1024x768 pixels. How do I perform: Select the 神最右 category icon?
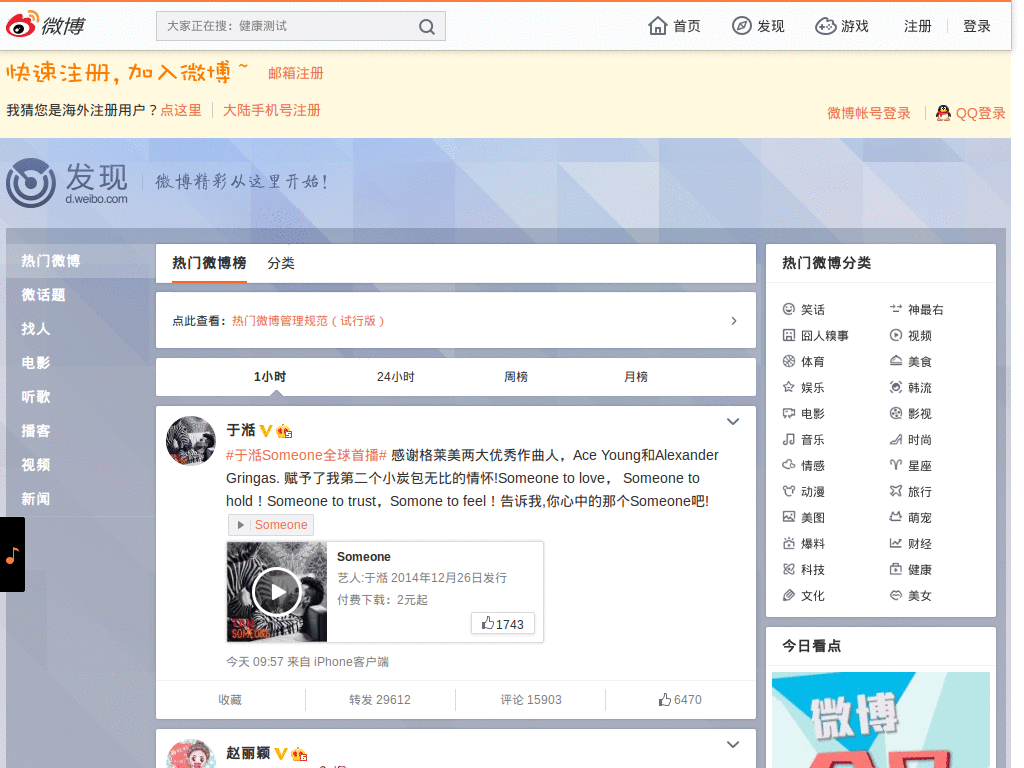pos(896,309)
